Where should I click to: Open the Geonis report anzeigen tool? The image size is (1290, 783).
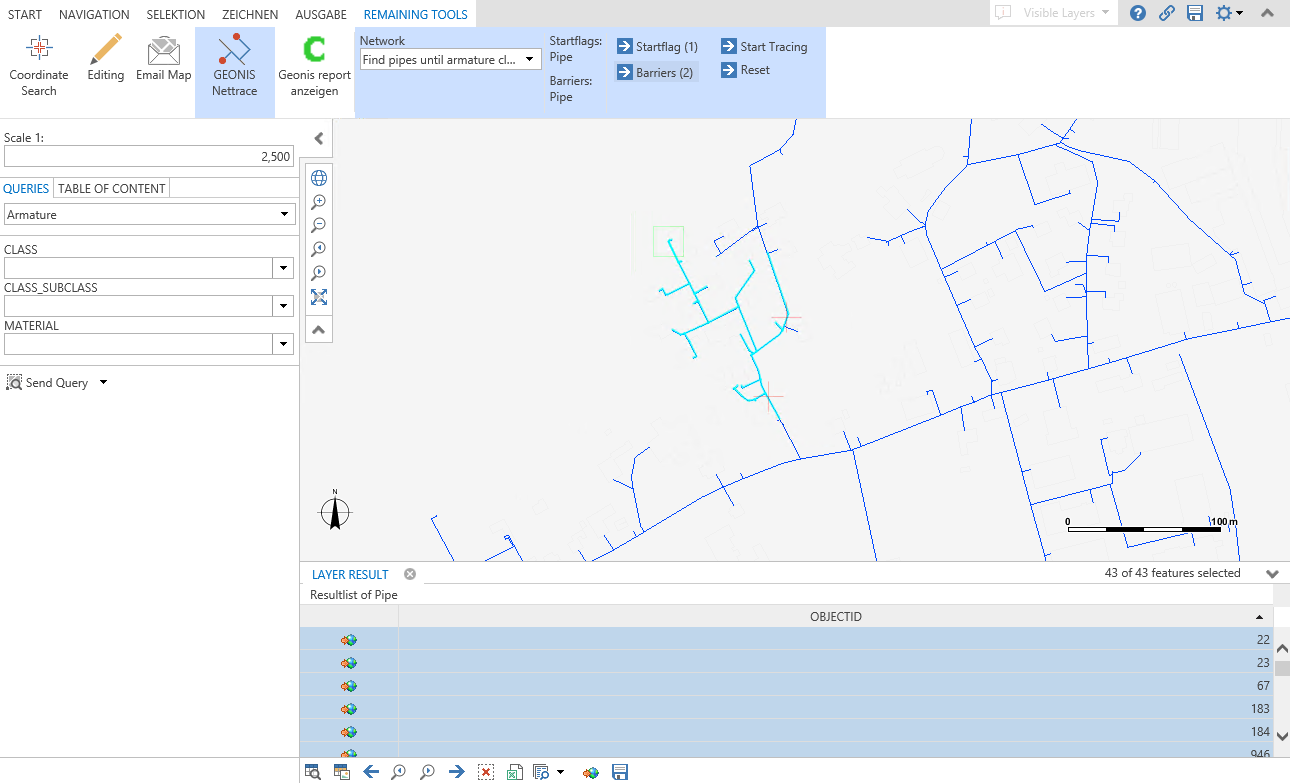click(x=314, y=63)
